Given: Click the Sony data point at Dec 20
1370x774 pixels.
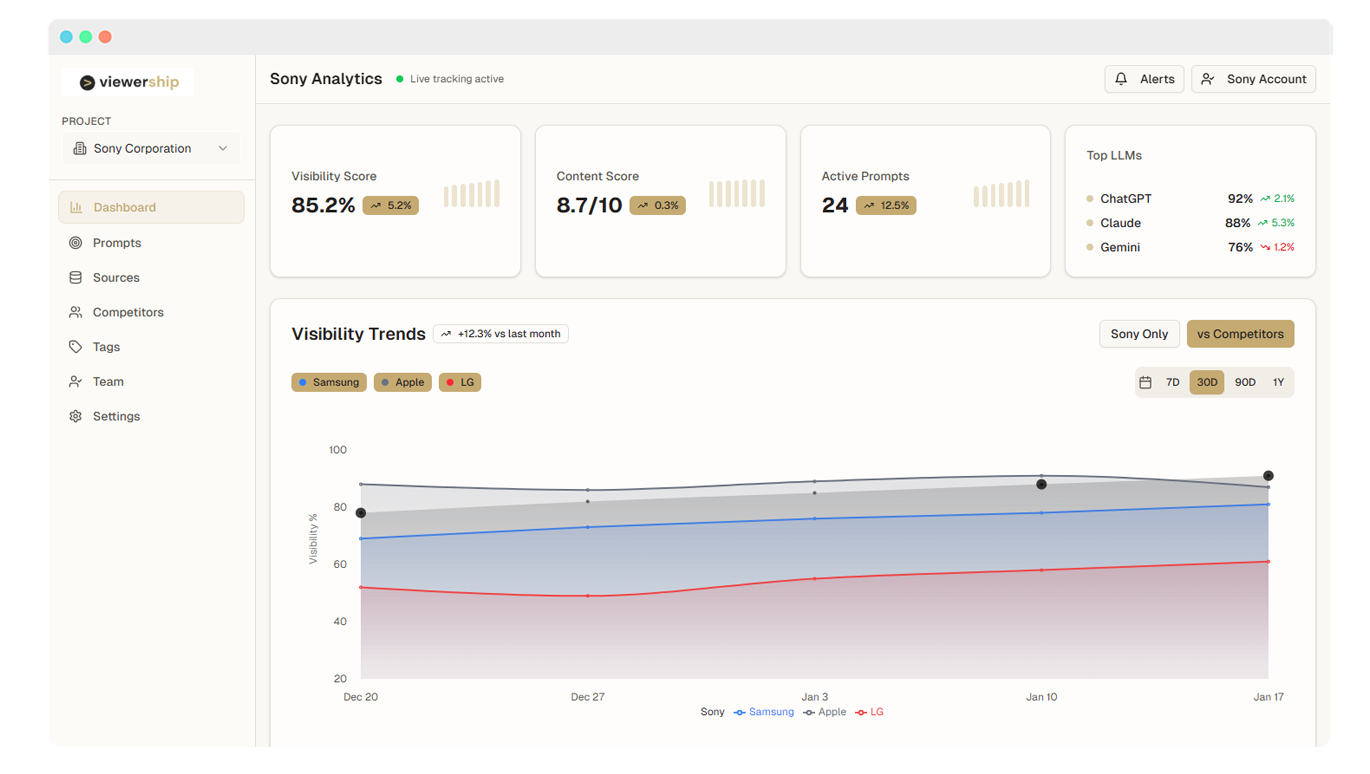Looking at the screenshot, I should tap(361, 513).
